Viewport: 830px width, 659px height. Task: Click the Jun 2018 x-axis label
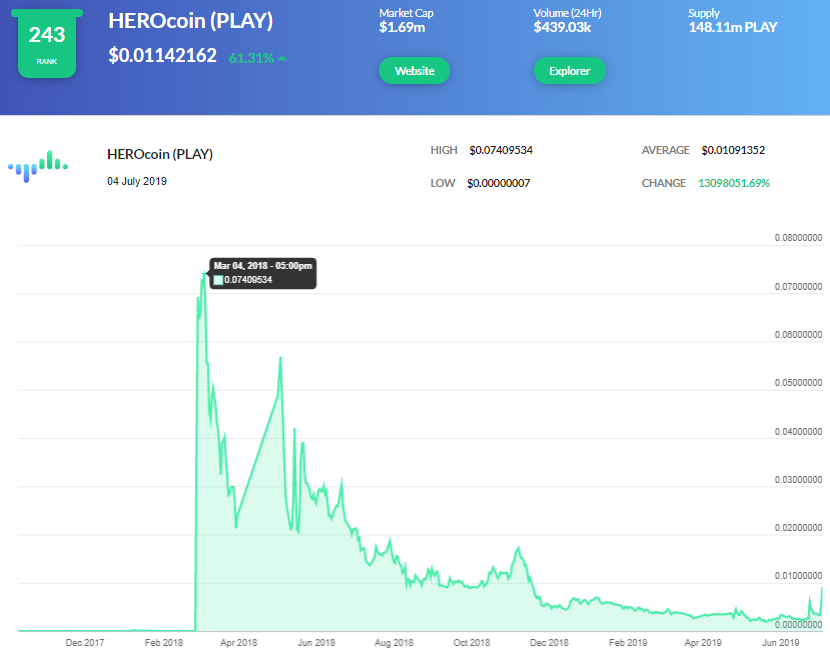click(x=317, y=643)
